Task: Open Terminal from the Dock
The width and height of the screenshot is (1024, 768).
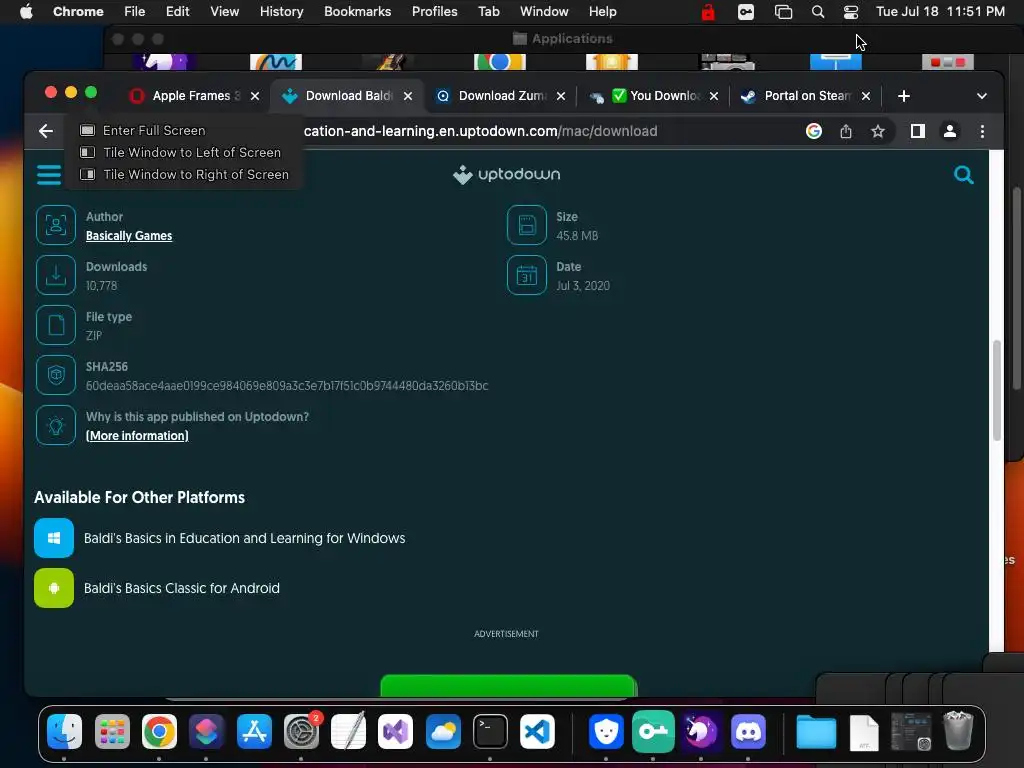Action: (490, 731)
